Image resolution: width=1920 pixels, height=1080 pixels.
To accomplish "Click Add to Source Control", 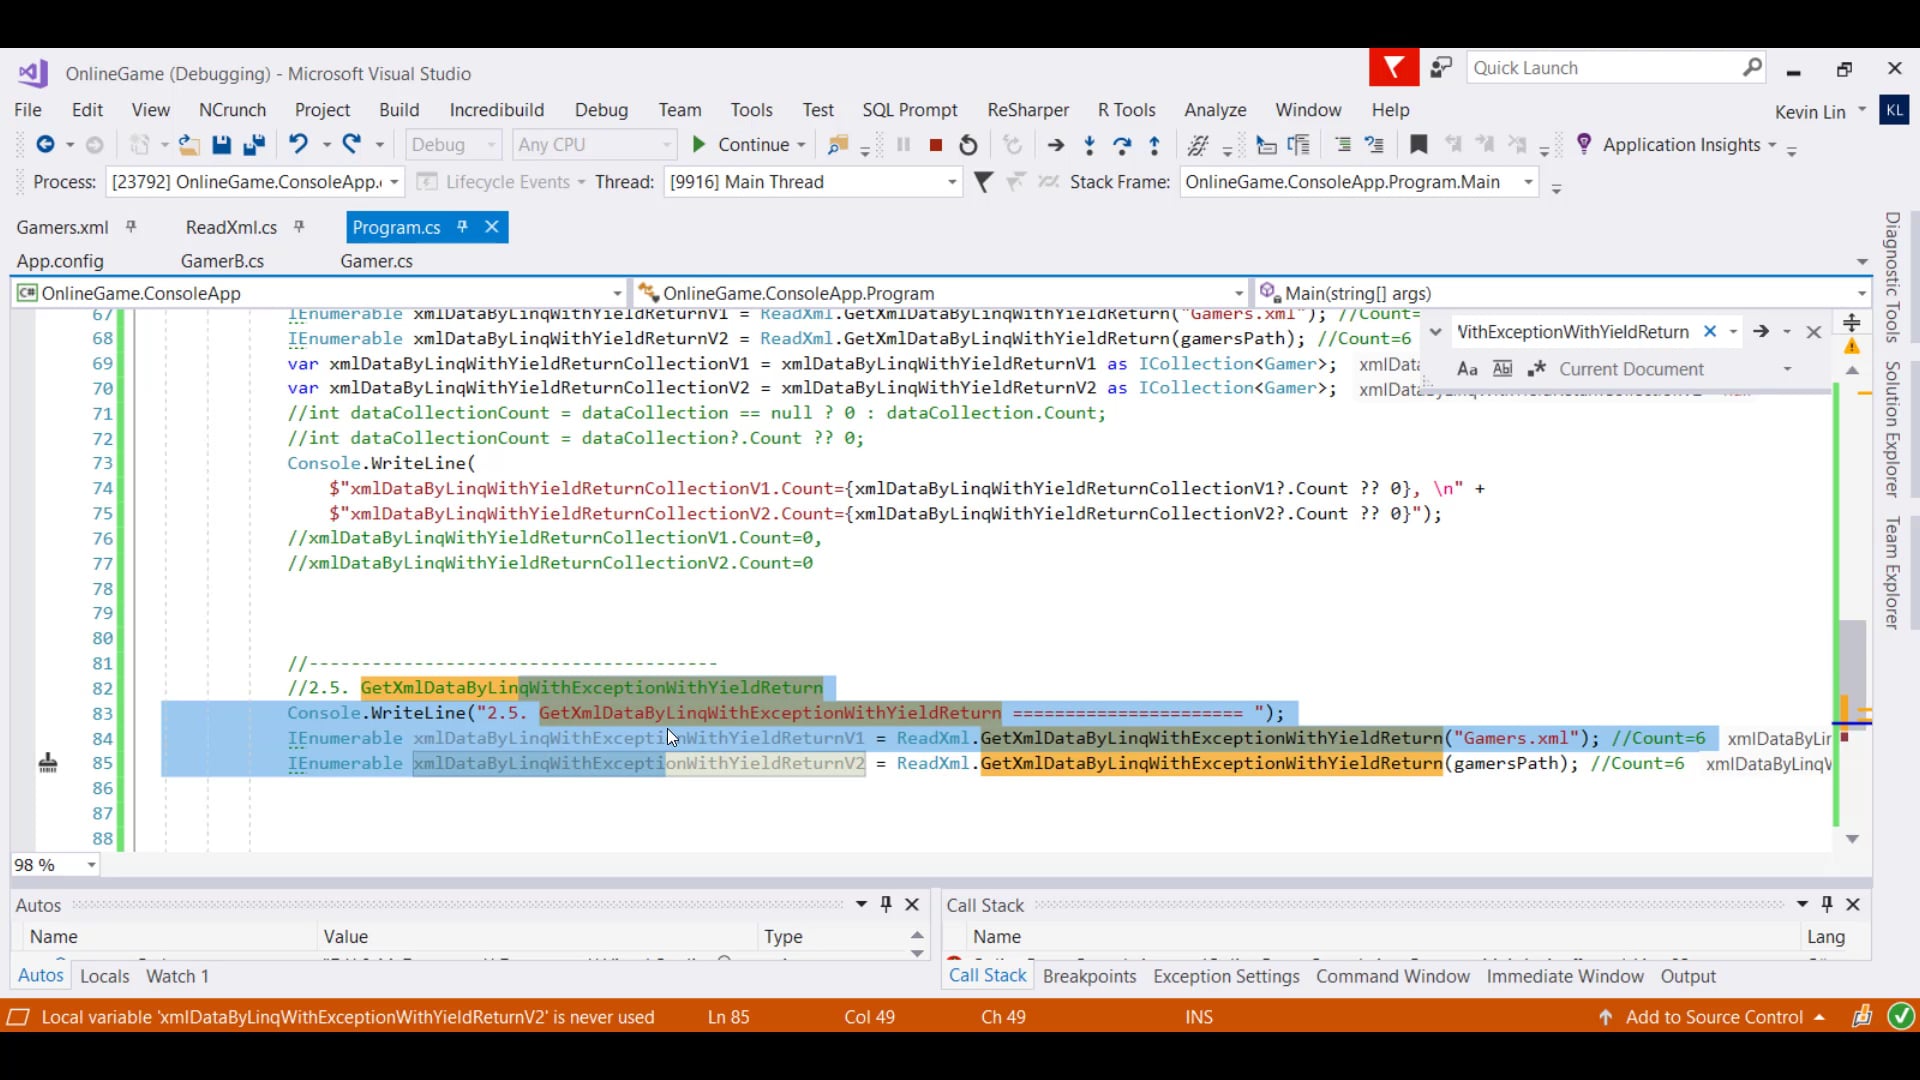I will (1714, 1017).
